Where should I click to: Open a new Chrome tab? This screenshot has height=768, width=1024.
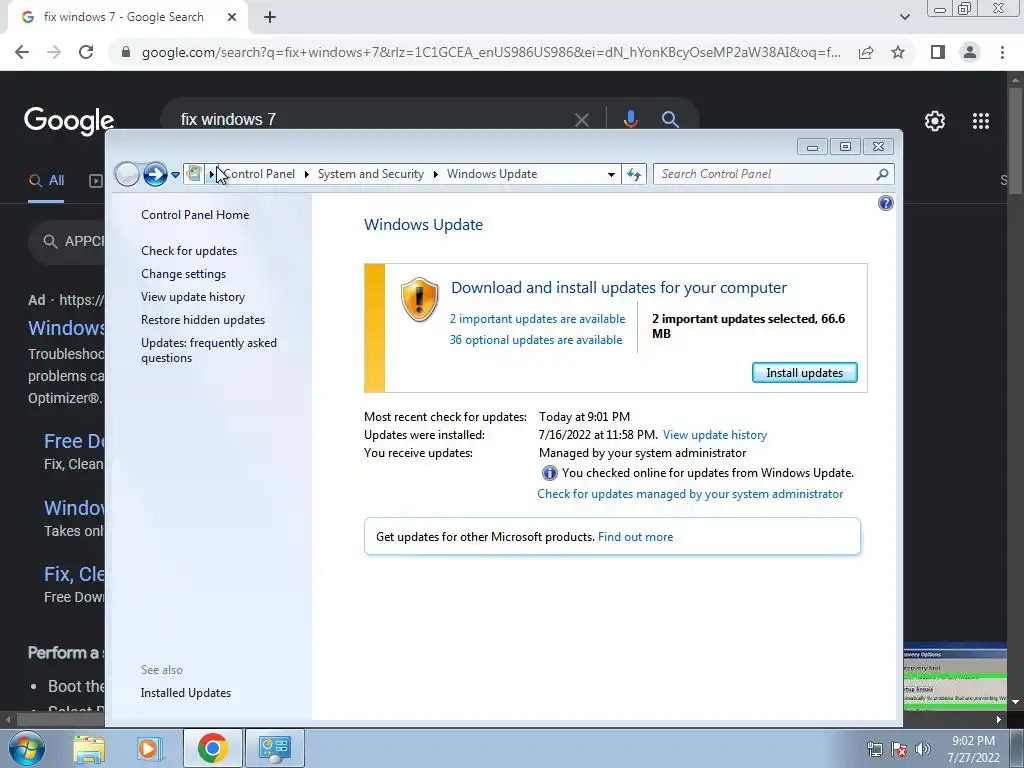coord(270,18)
